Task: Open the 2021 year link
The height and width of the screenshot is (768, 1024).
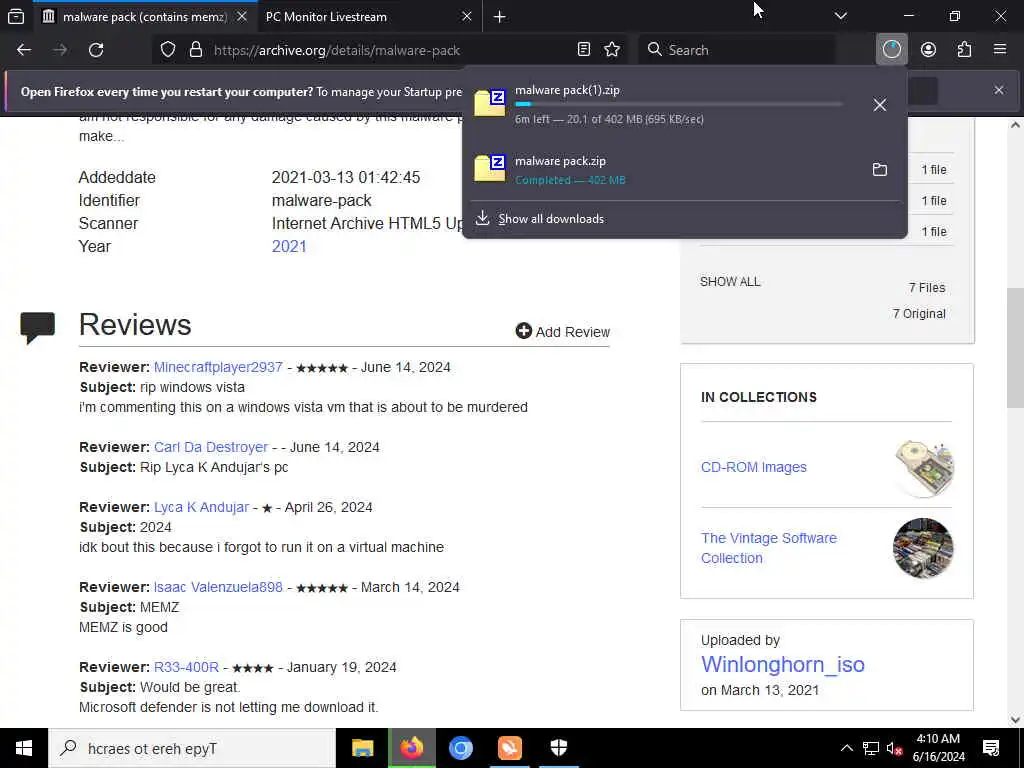Action: (x=289, y=246)
